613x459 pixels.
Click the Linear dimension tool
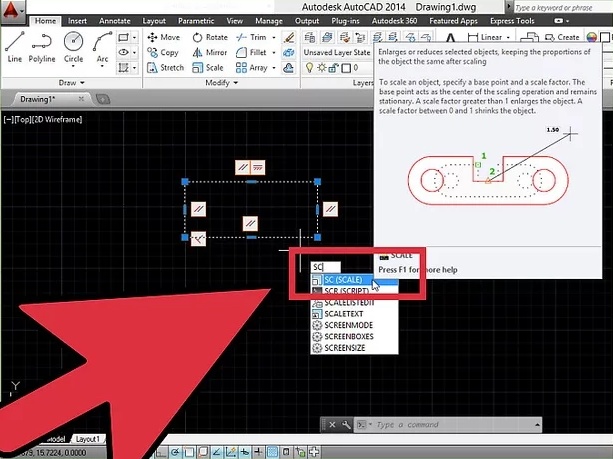click(x=485, y=37)
